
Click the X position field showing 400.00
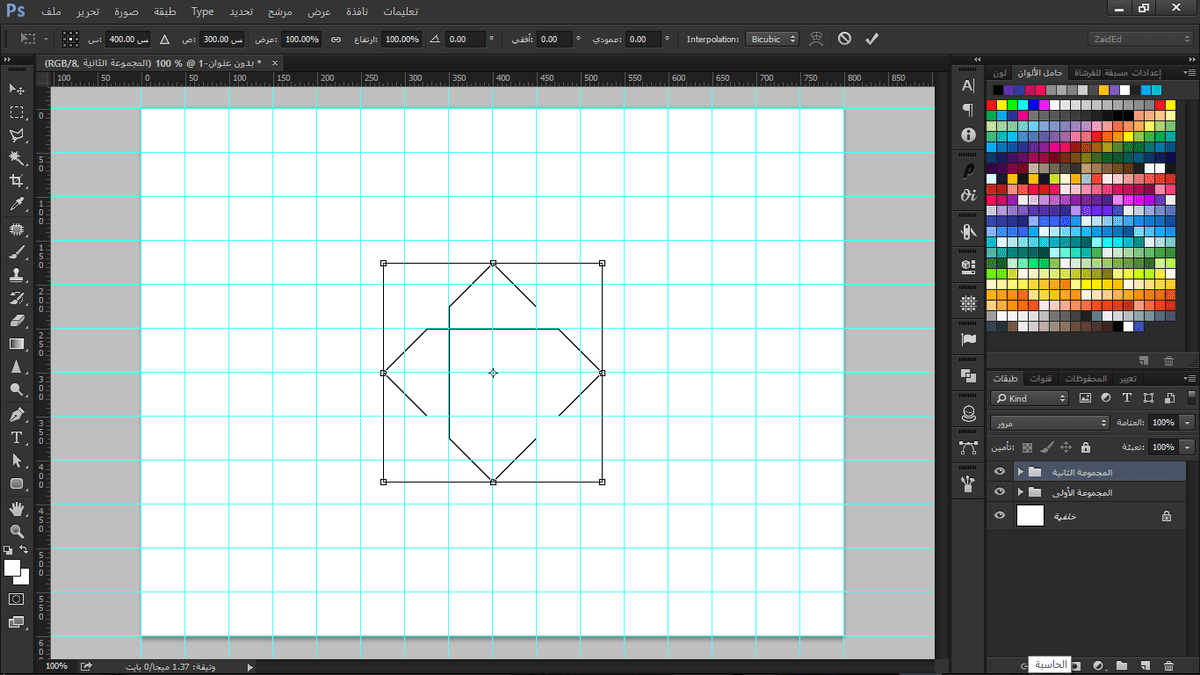click(x=128, y=39)
